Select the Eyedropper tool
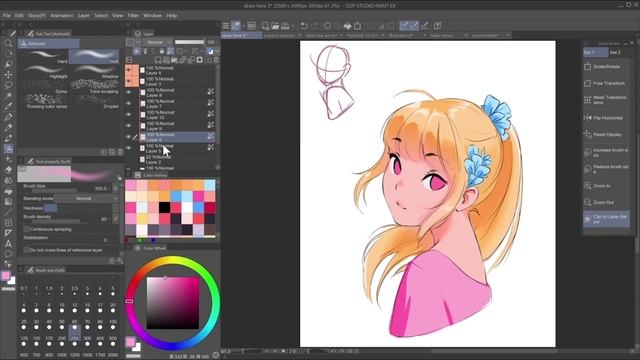Viewport: 640px width, 360px height. pos(8,107)
